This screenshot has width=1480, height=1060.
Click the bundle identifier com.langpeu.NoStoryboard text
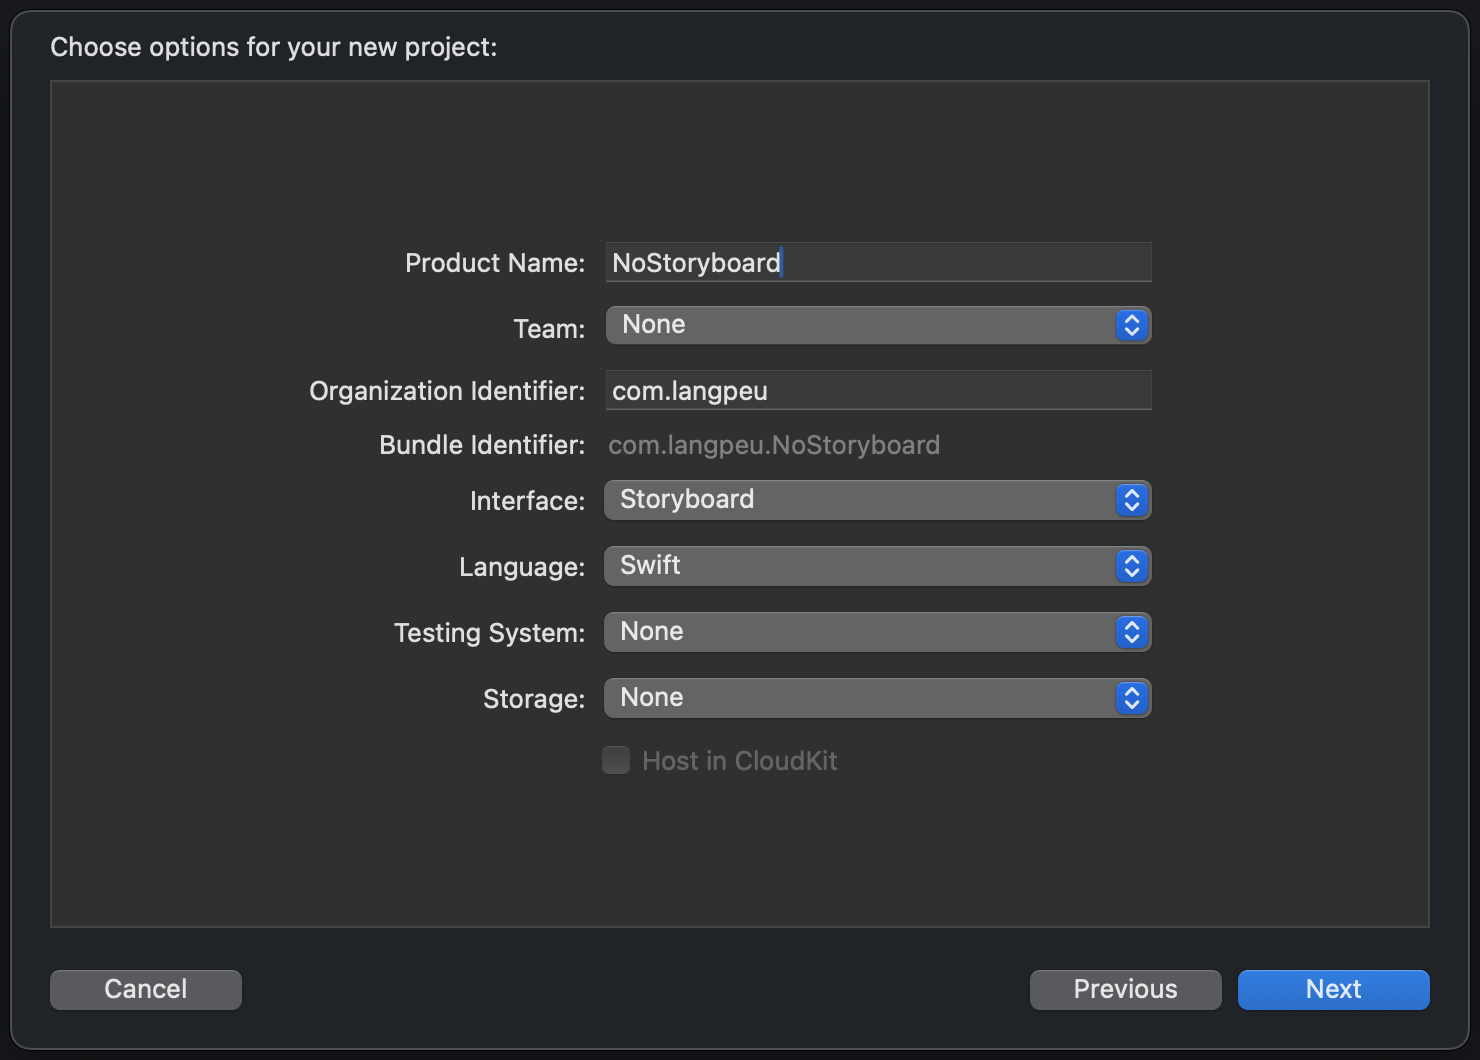click(x=774, y=445)
